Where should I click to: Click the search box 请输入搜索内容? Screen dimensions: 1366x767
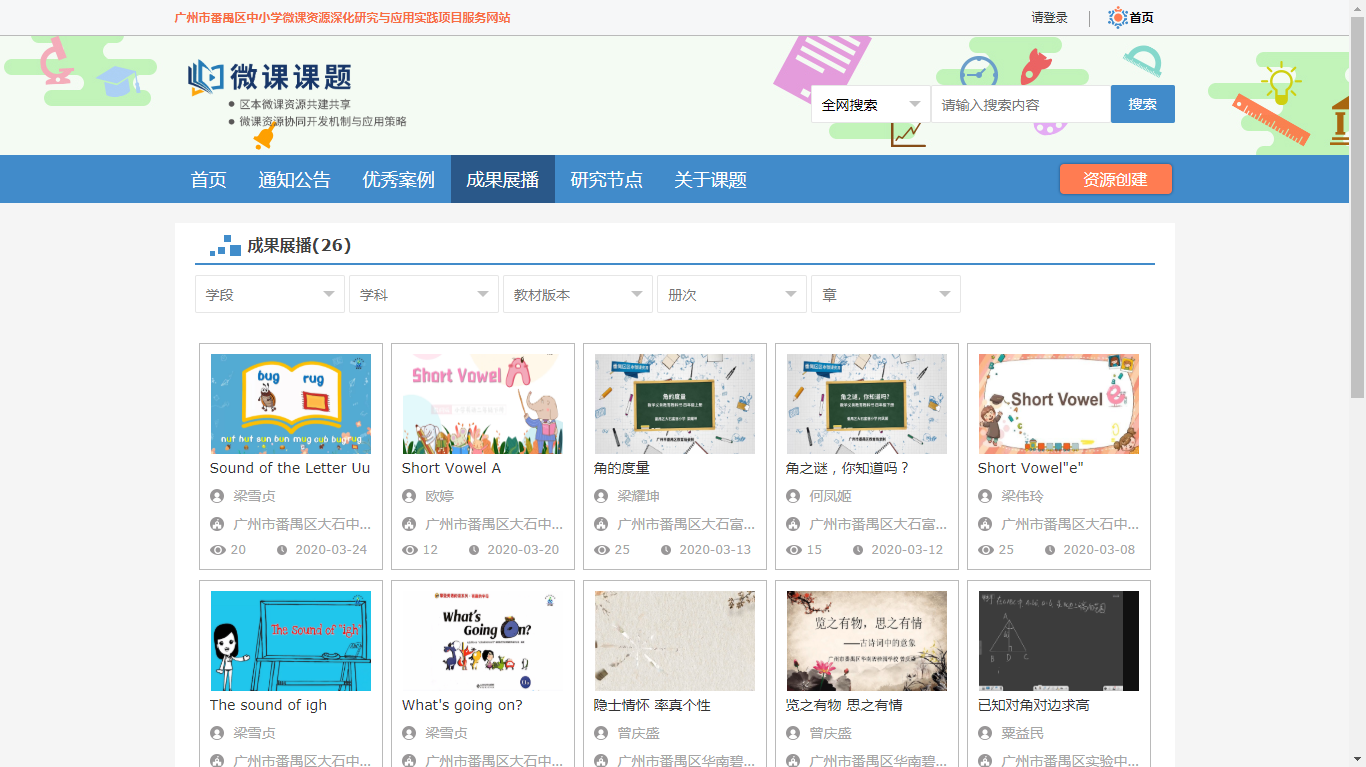pyautogui.click(x=1021, y=104)
